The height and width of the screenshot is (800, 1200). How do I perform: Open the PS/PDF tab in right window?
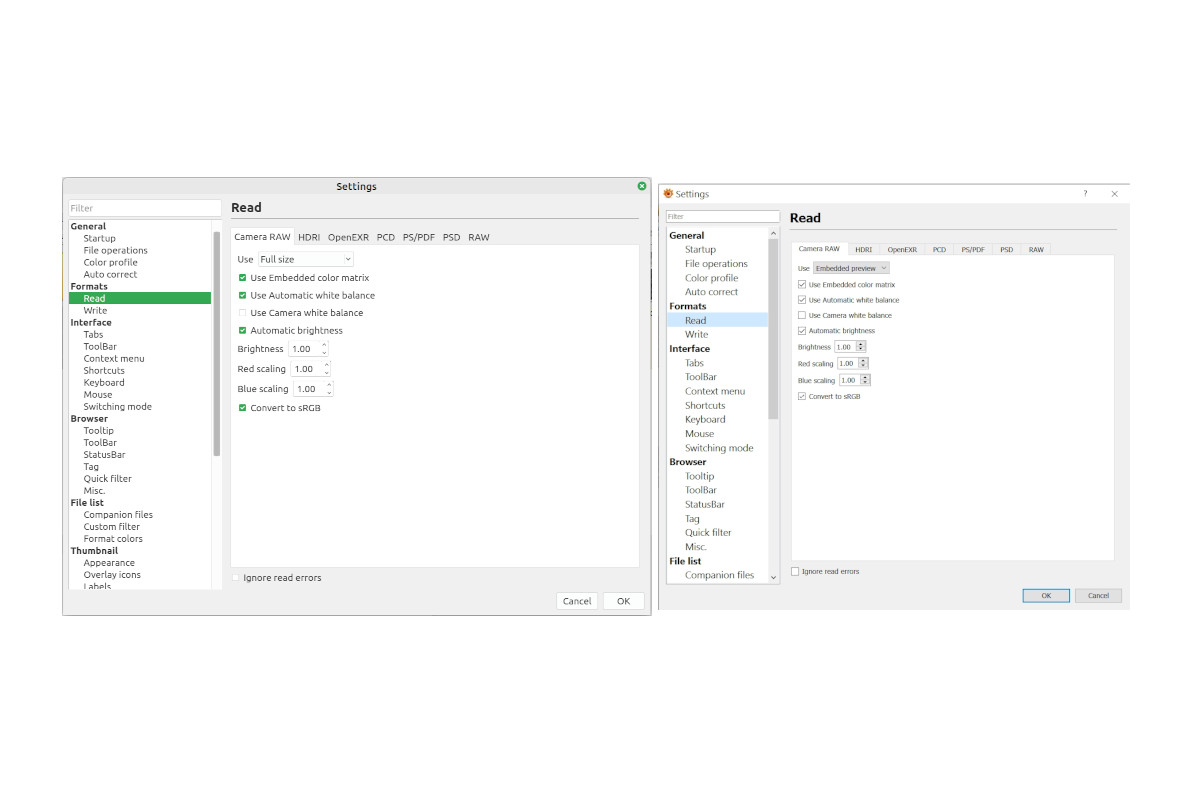[973, 250]
